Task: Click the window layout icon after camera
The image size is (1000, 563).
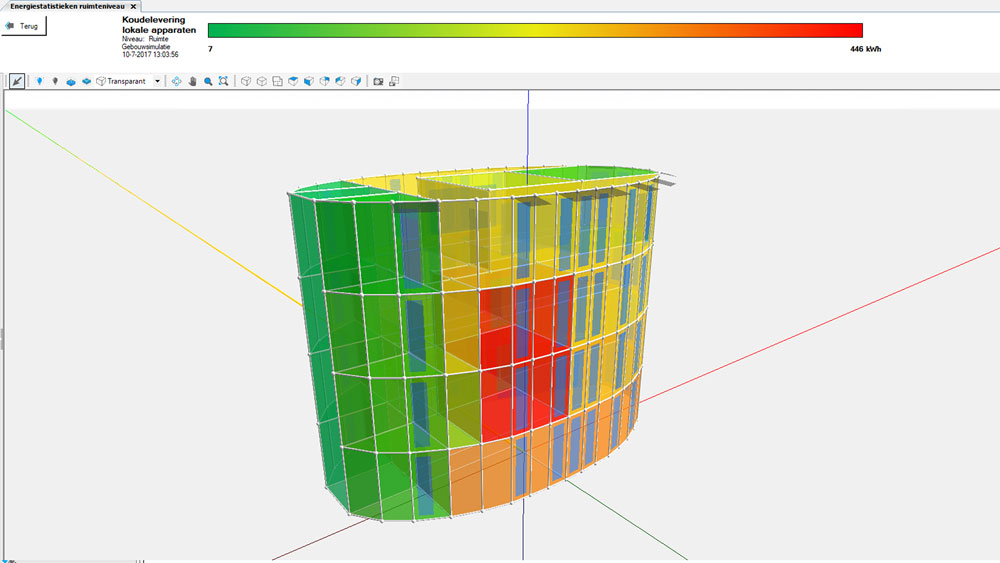Action: point(395,81)
